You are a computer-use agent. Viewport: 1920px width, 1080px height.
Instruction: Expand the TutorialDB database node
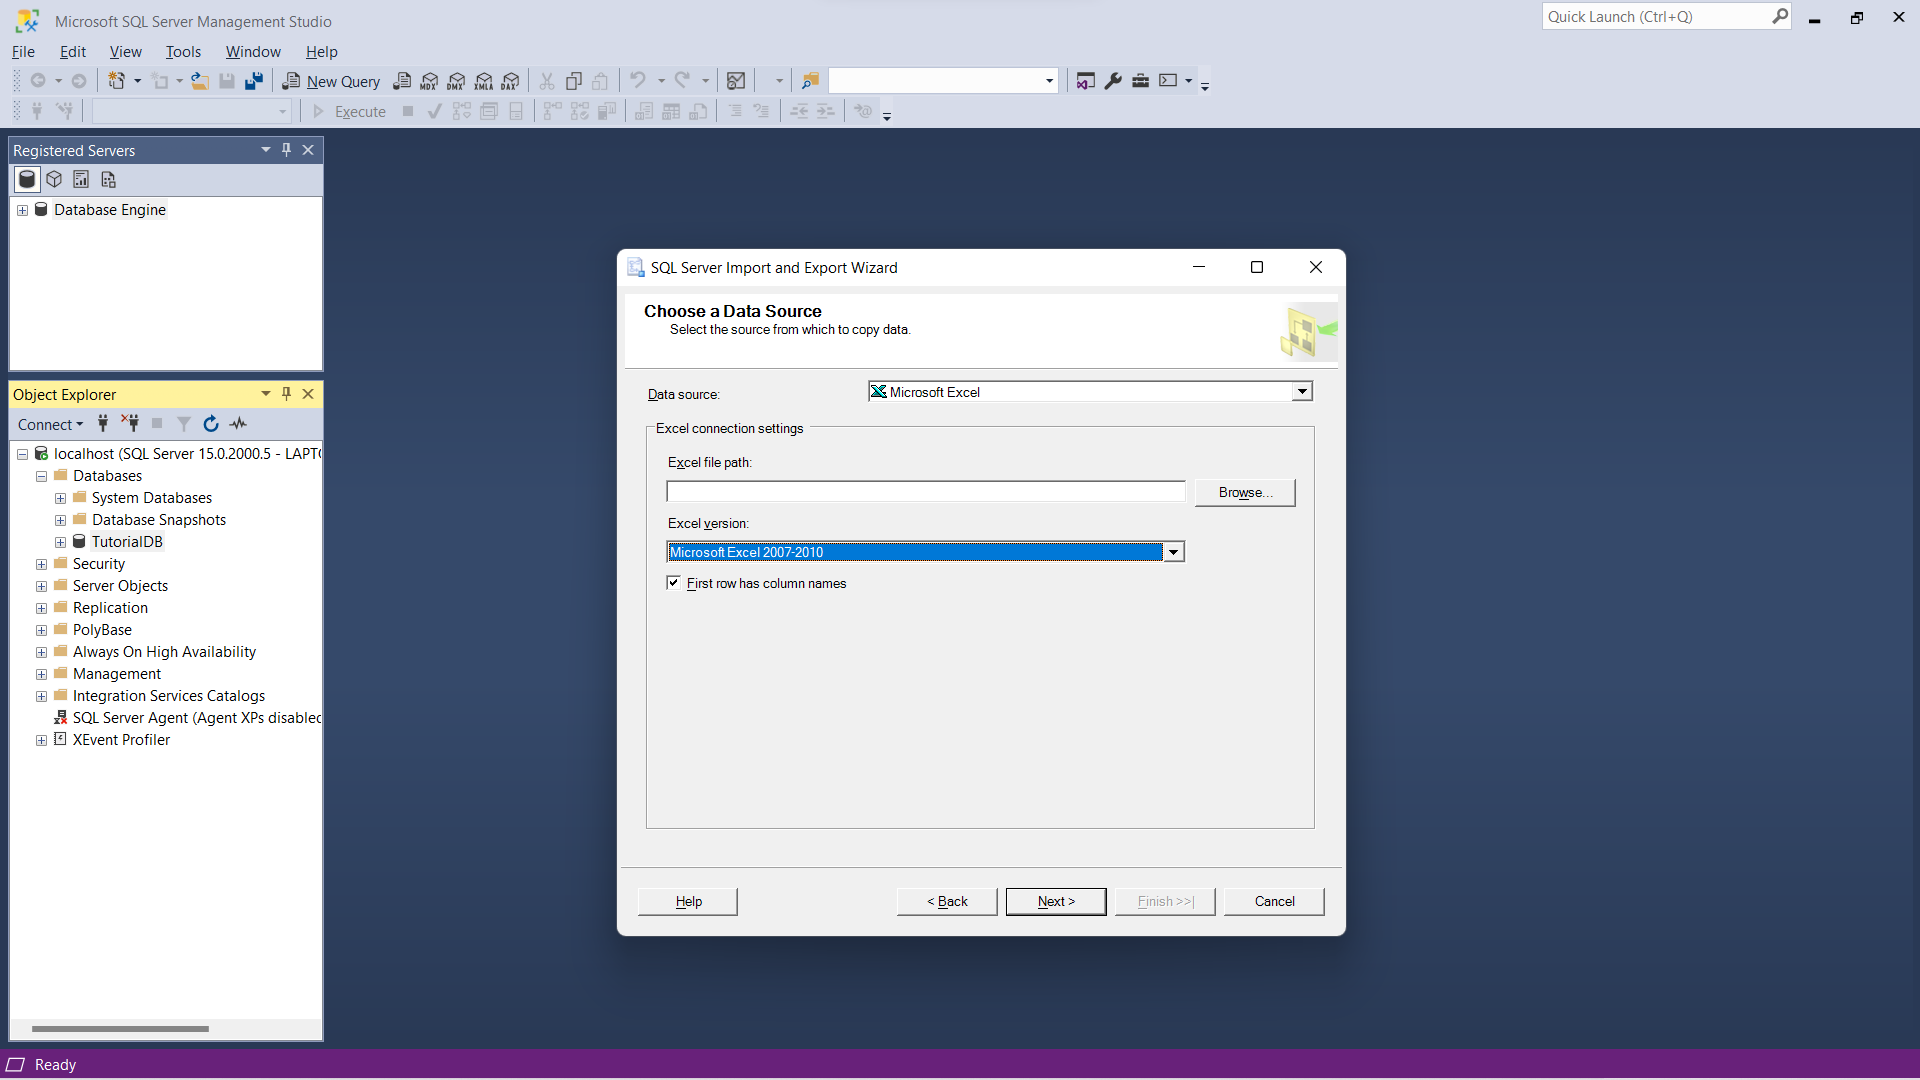coord(60,542)
